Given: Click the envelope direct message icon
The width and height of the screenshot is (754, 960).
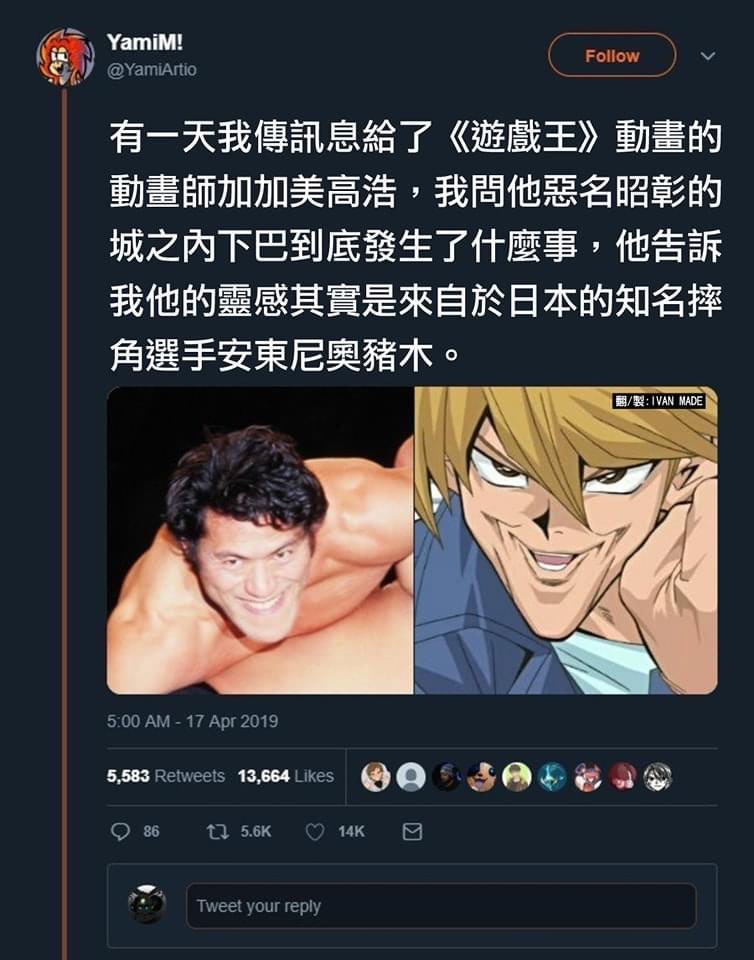Looking at the screenshot, I should tap(412, 831).
